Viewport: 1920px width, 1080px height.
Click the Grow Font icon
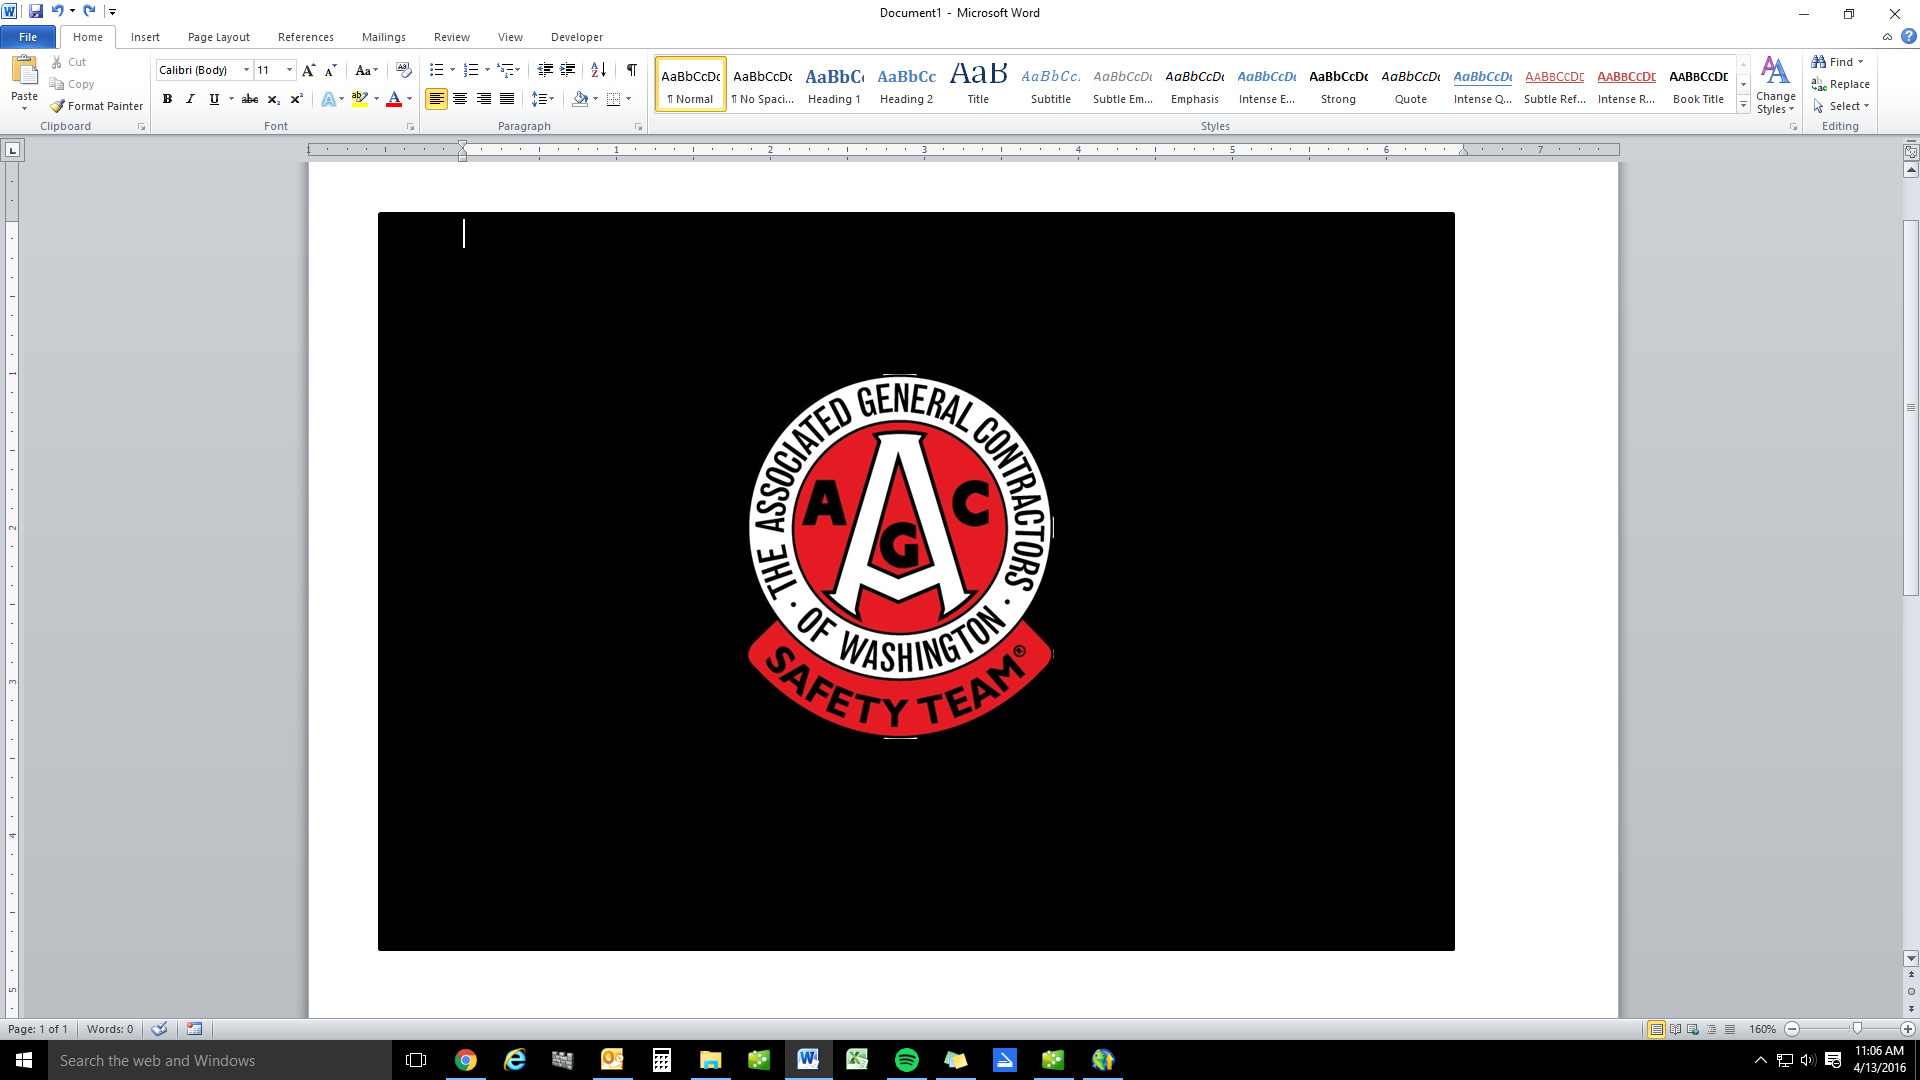pyautogui.click(x=309, y=70)
